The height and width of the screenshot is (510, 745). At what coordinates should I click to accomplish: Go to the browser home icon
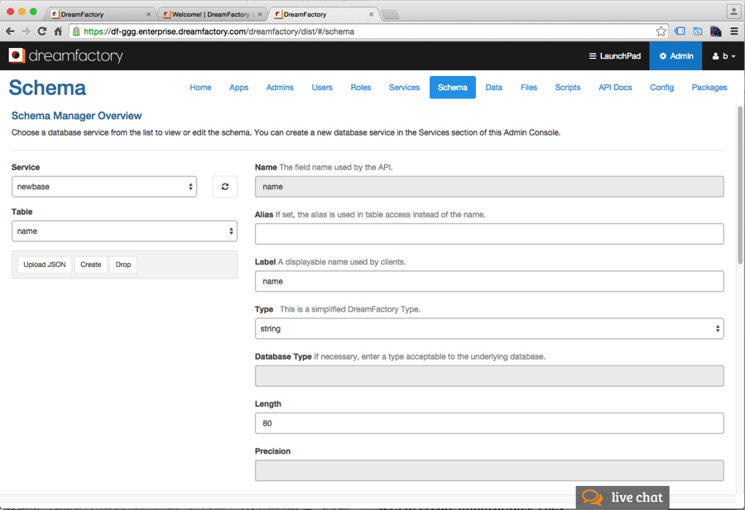[x=58, y=31]
